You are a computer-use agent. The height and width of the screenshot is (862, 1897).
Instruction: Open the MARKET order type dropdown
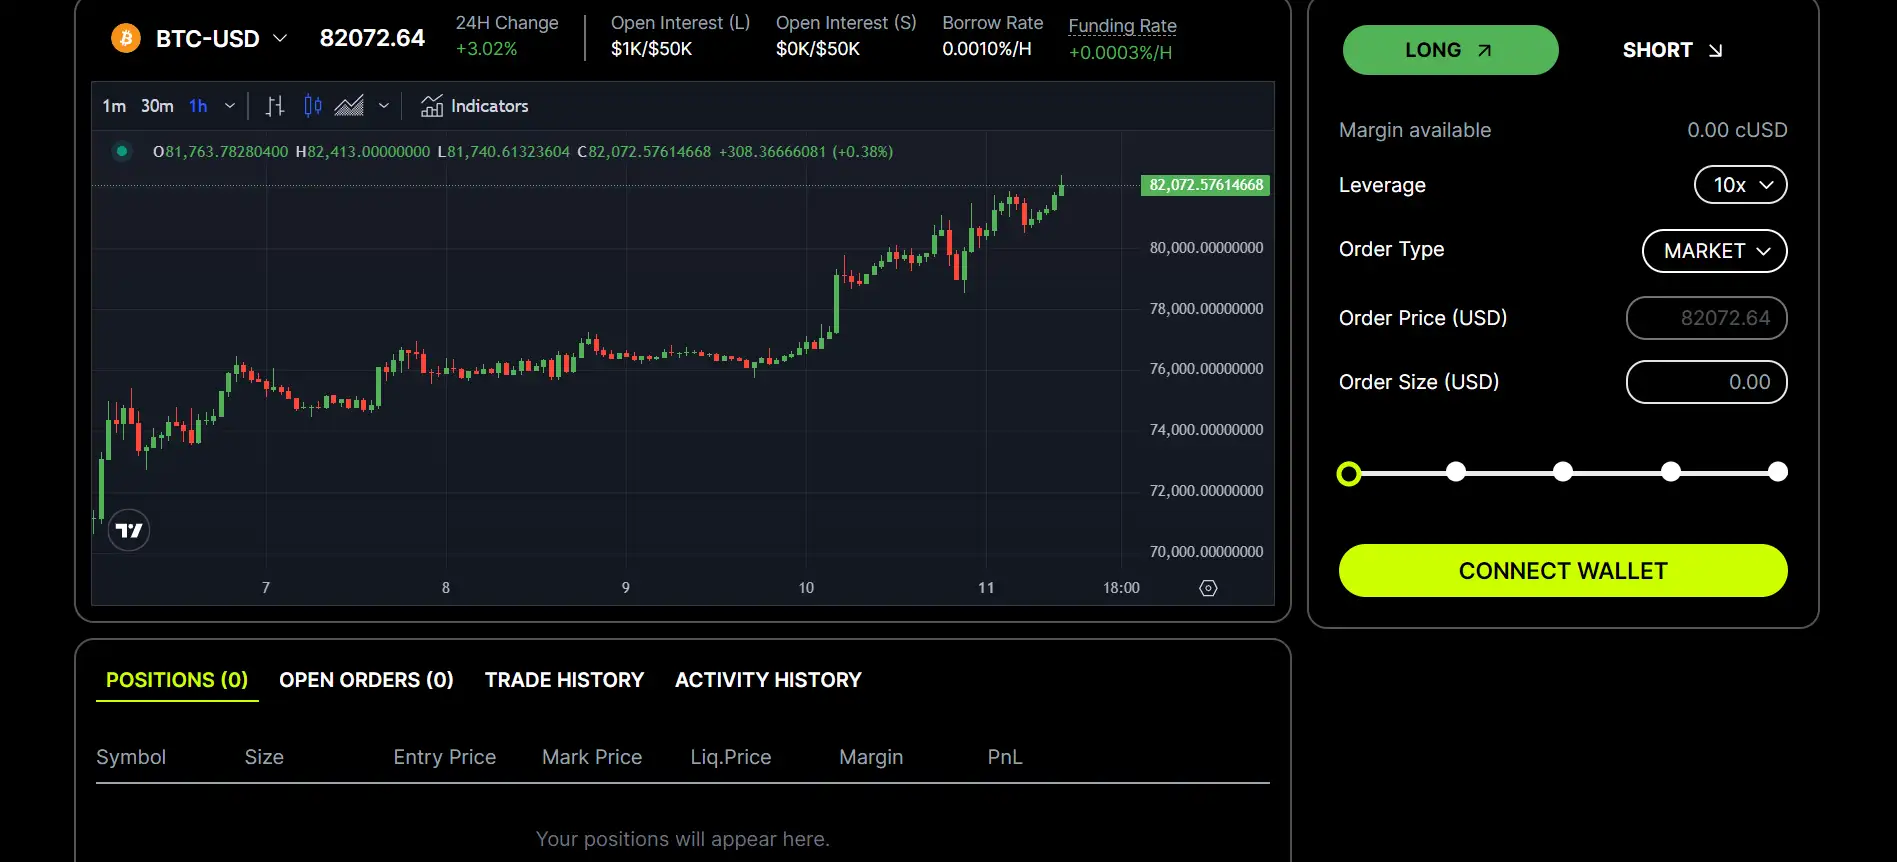pyautogui.click(x=1714, y=251)
